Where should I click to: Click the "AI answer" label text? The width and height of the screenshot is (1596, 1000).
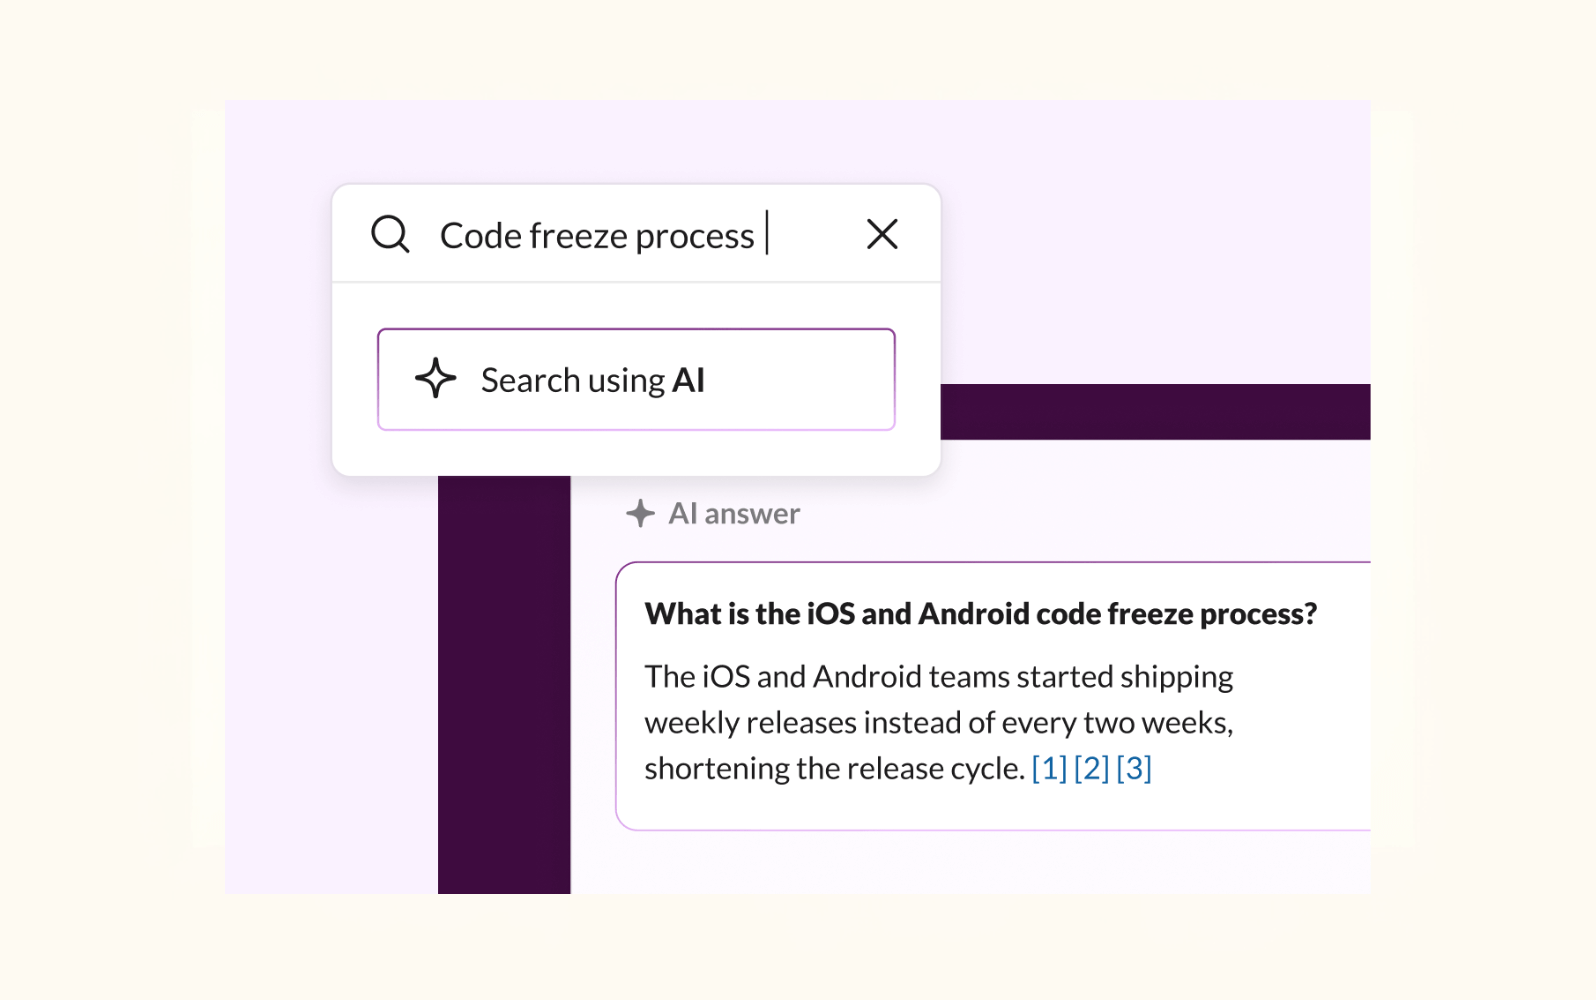point(734,514)
